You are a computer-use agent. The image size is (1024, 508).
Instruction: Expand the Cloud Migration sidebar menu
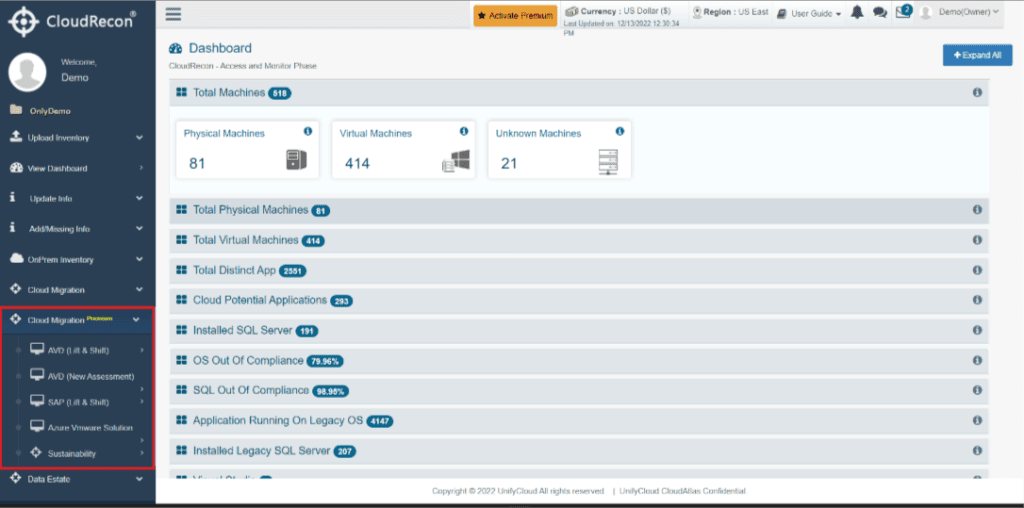pos(78,289)
